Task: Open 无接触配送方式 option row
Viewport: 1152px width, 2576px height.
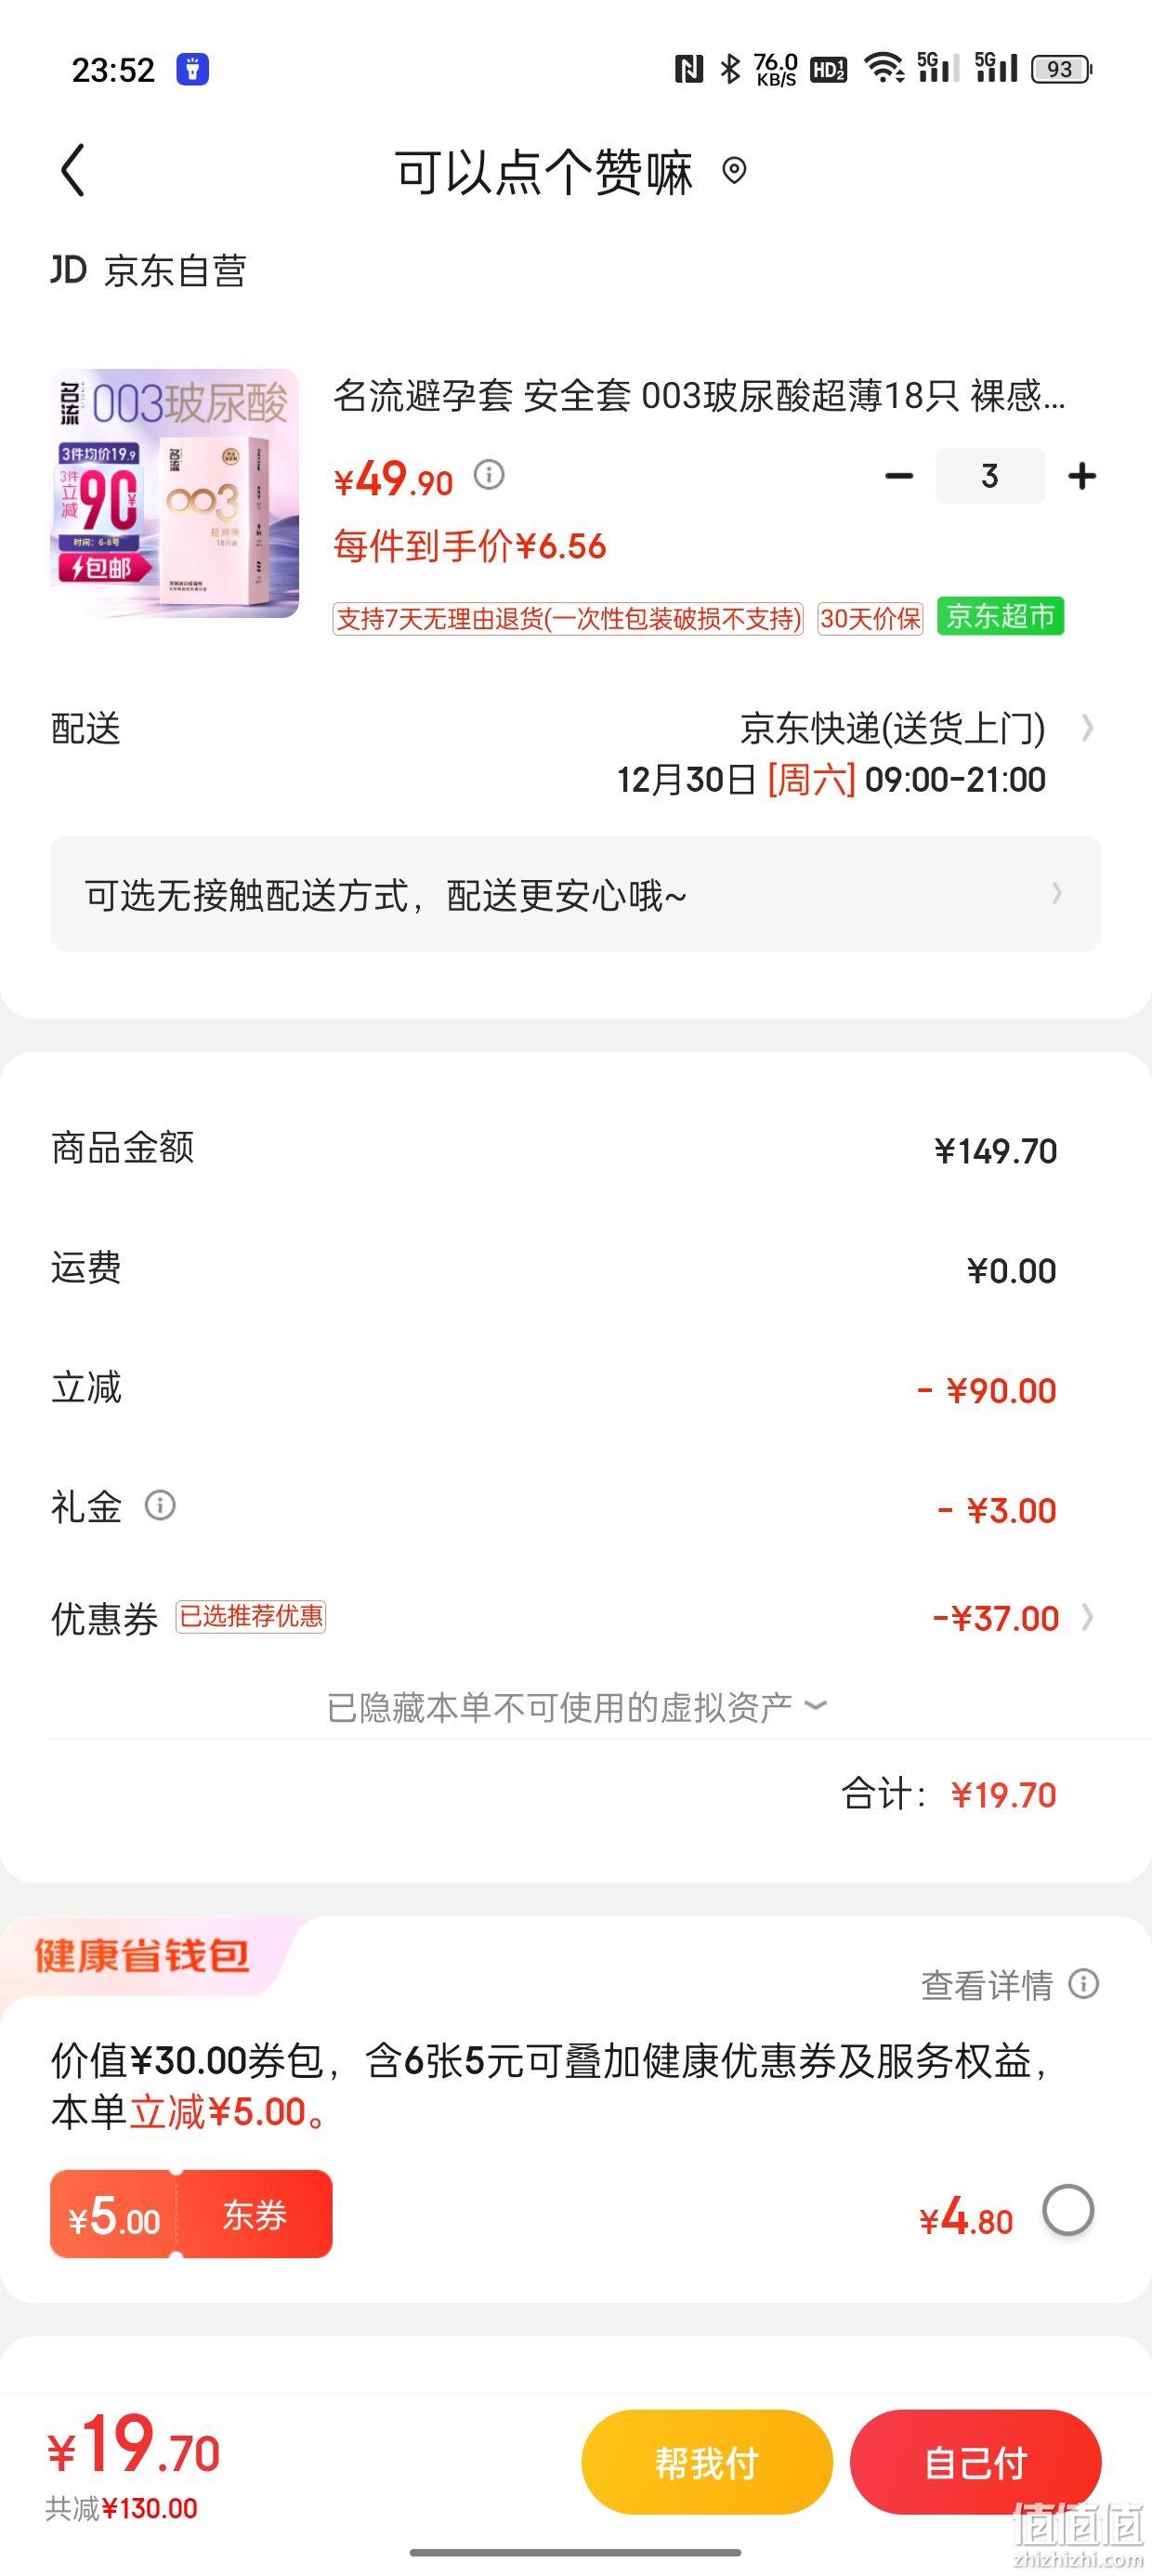Action: (576, 894)
